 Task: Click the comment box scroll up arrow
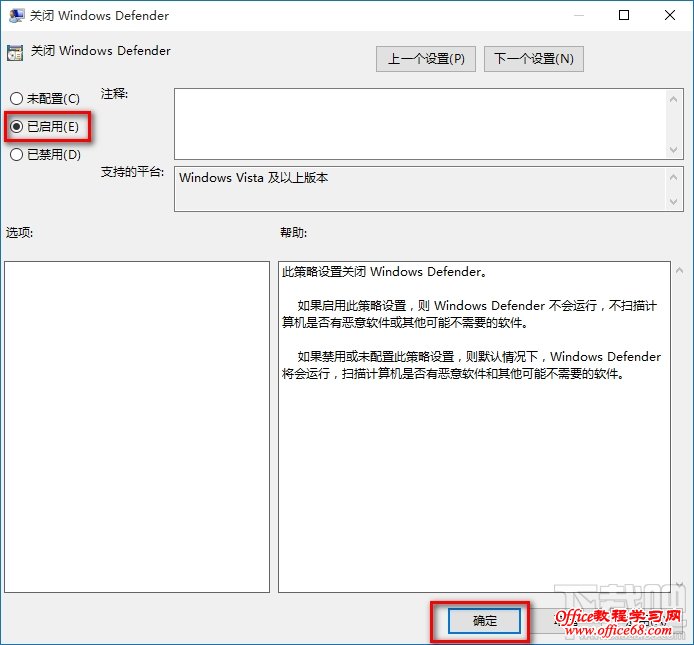[x=673, y=99]
